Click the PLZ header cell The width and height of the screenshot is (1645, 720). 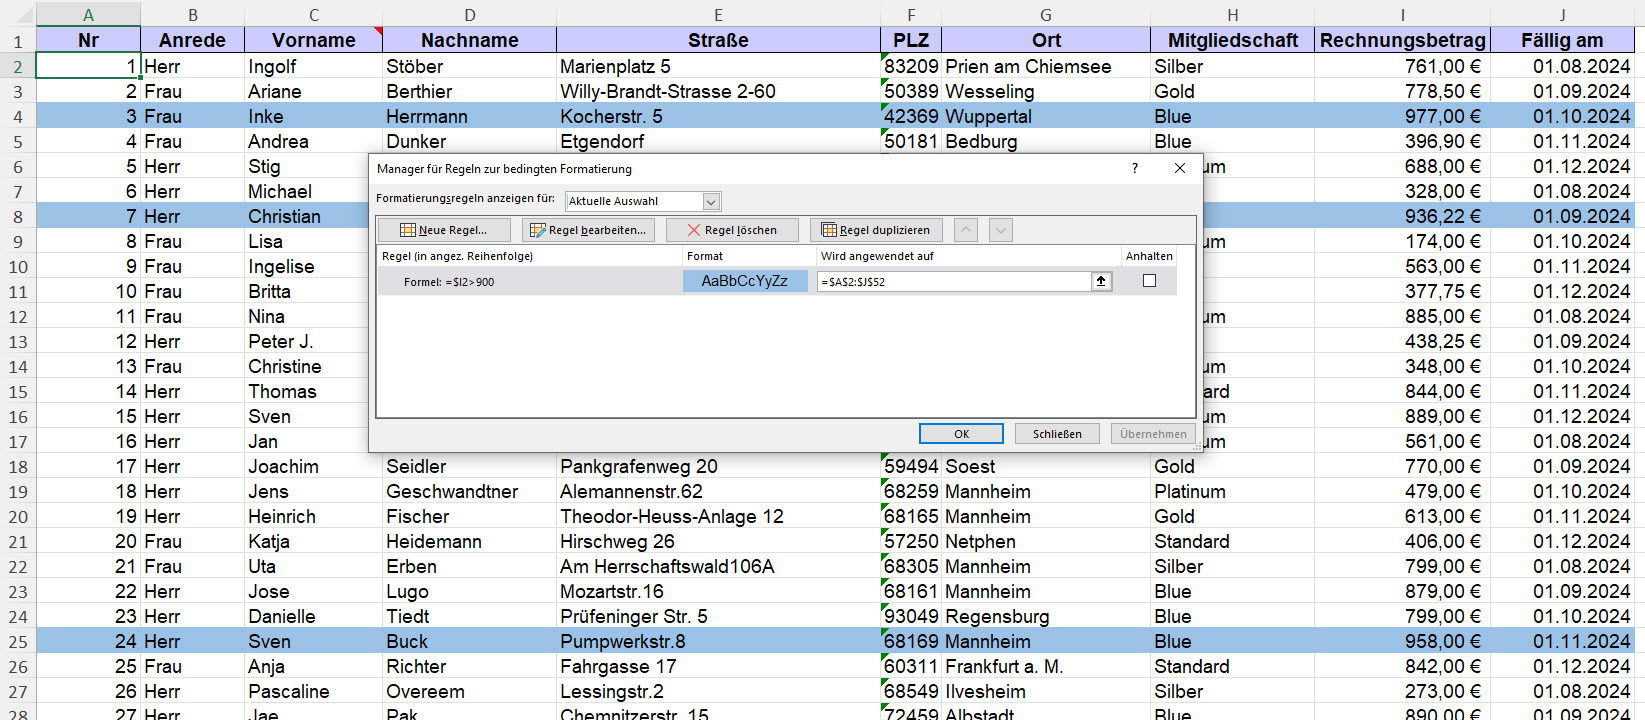tap(911, 40)
